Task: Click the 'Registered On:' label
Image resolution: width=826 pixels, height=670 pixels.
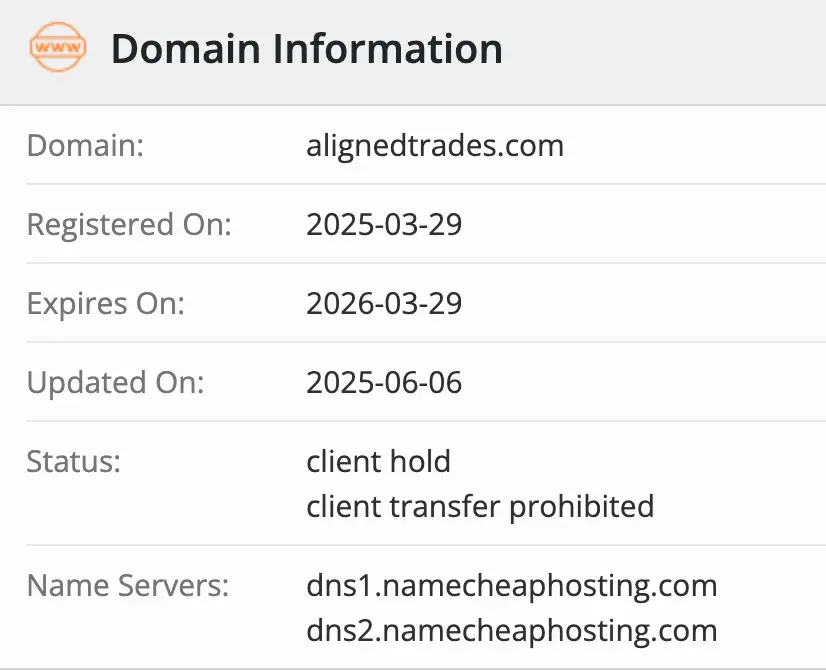Action: (x=129, y=224)
